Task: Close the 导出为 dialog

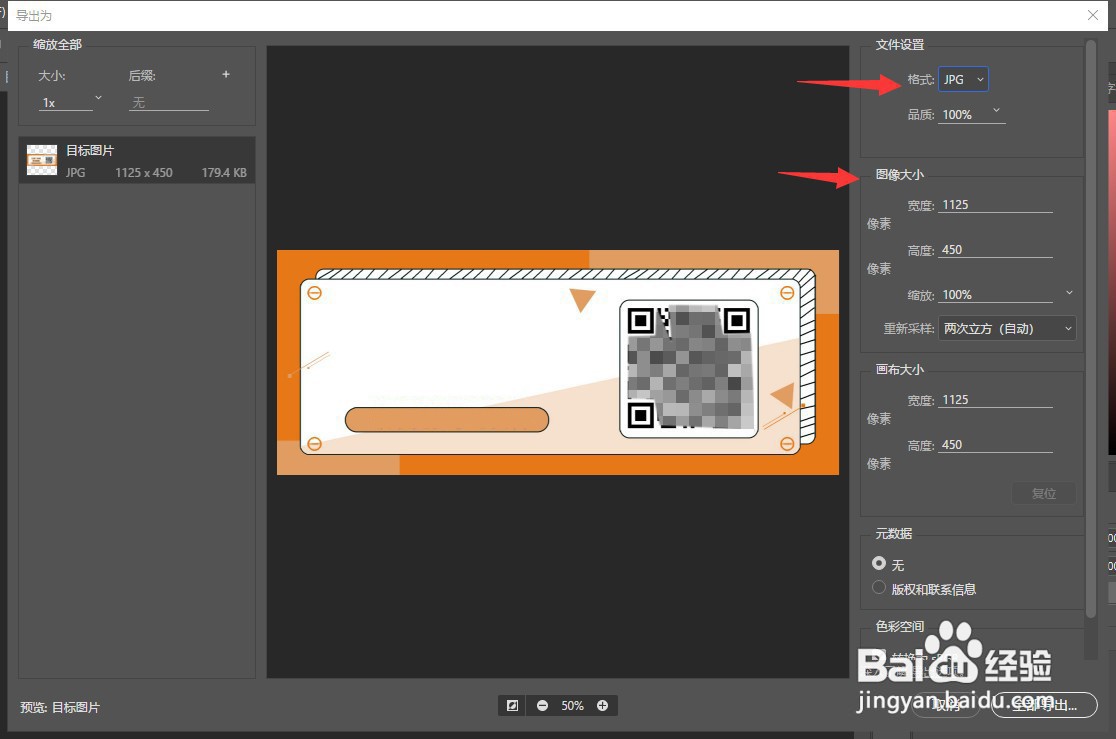Action: 1093,15
